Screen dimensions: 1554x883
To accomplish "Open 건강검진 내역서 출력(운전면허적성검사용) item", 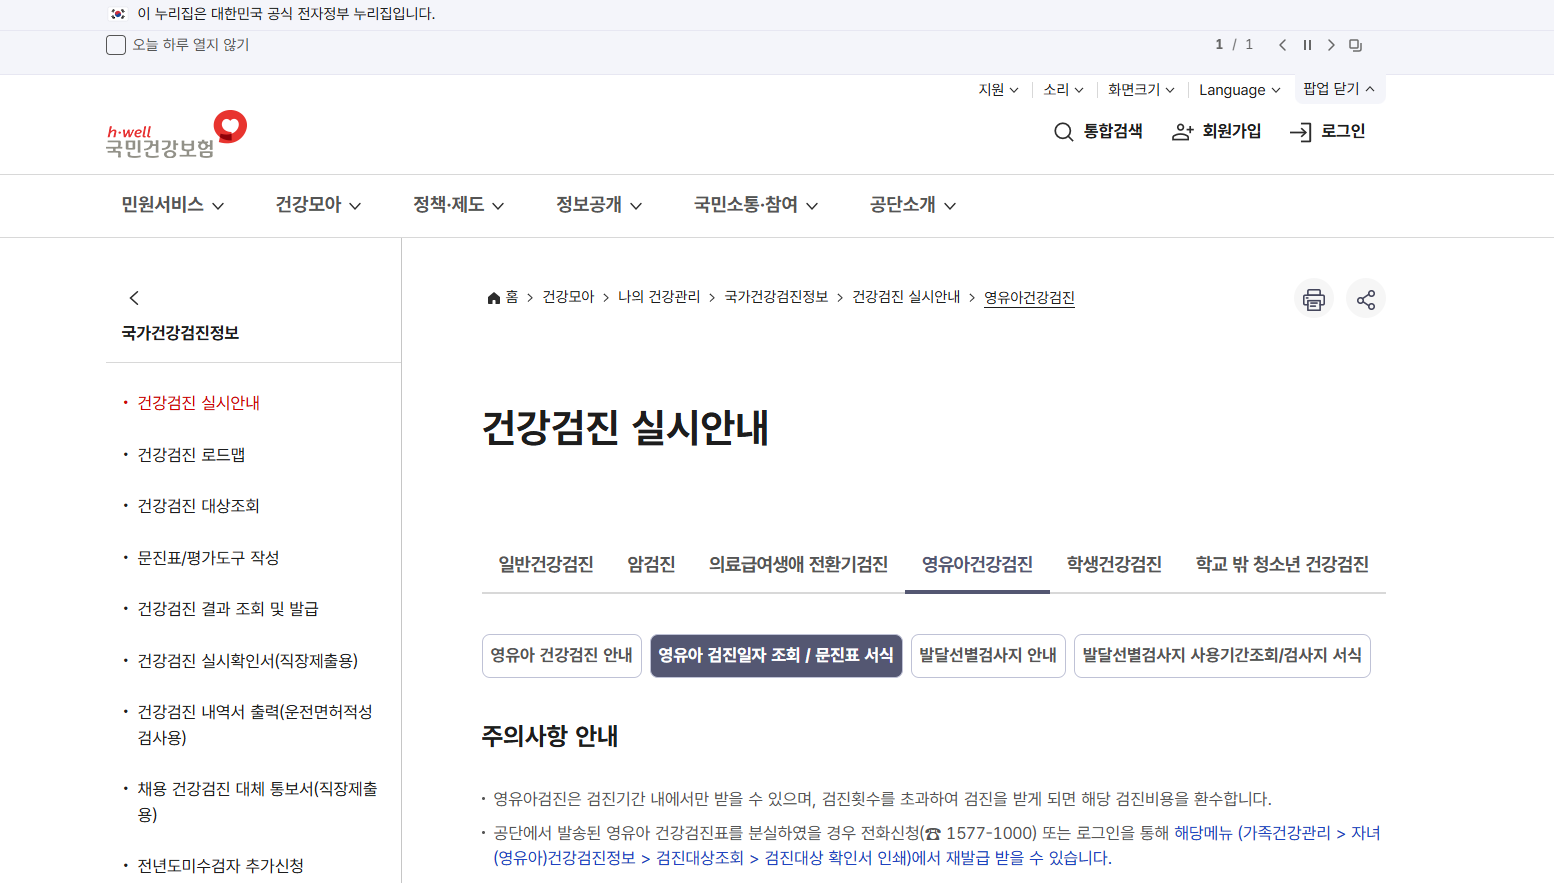I will coord(255,725).
